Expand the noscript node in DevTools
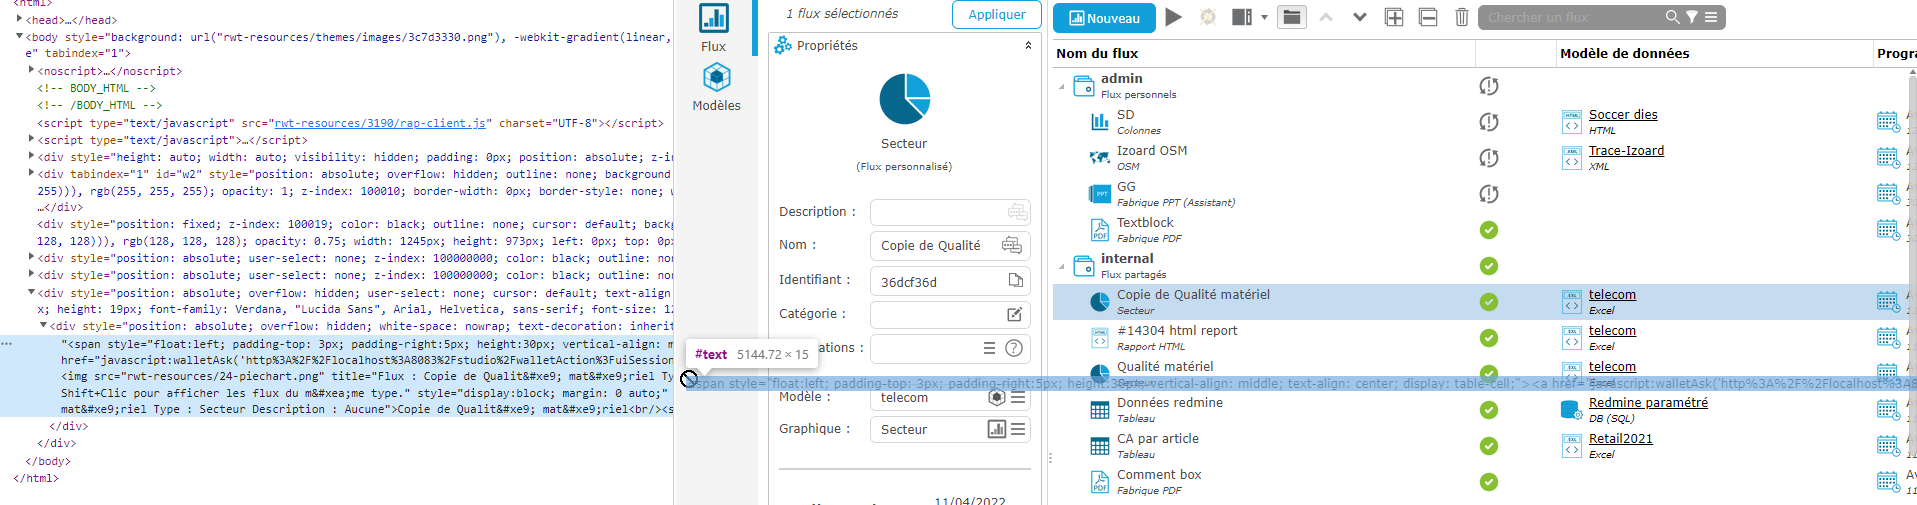 (x=31, y=71)
